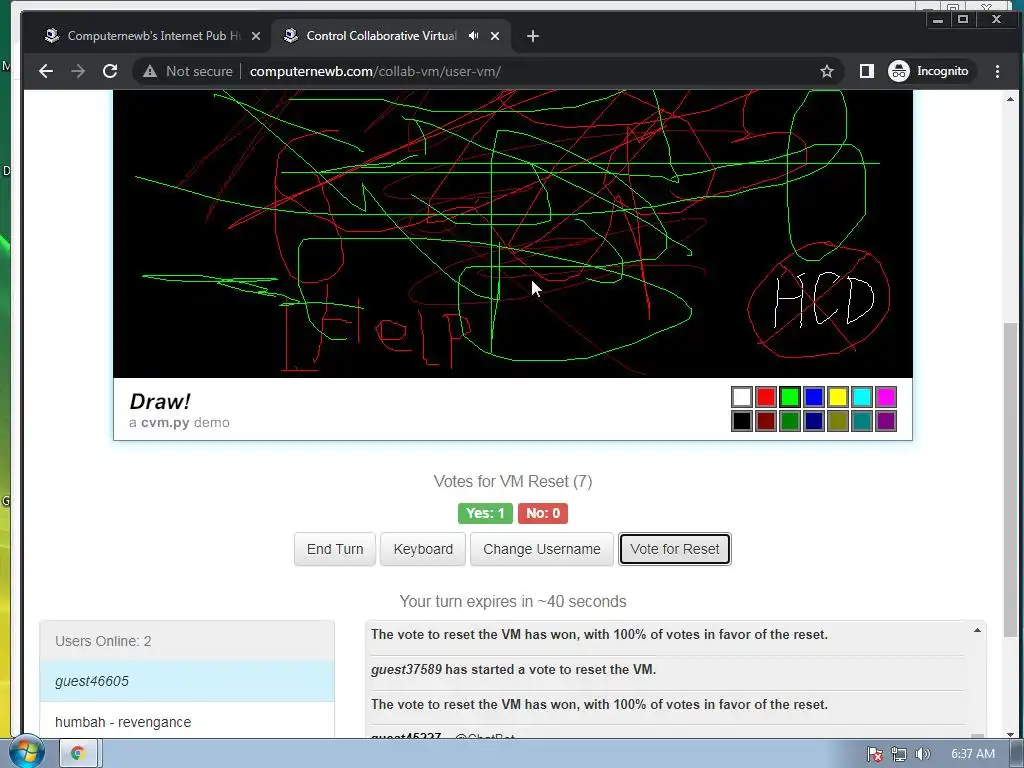This screenshot has width=1024, height=768.
Task: Choose the cyan color swatch
Action: (x=862, y=397)
